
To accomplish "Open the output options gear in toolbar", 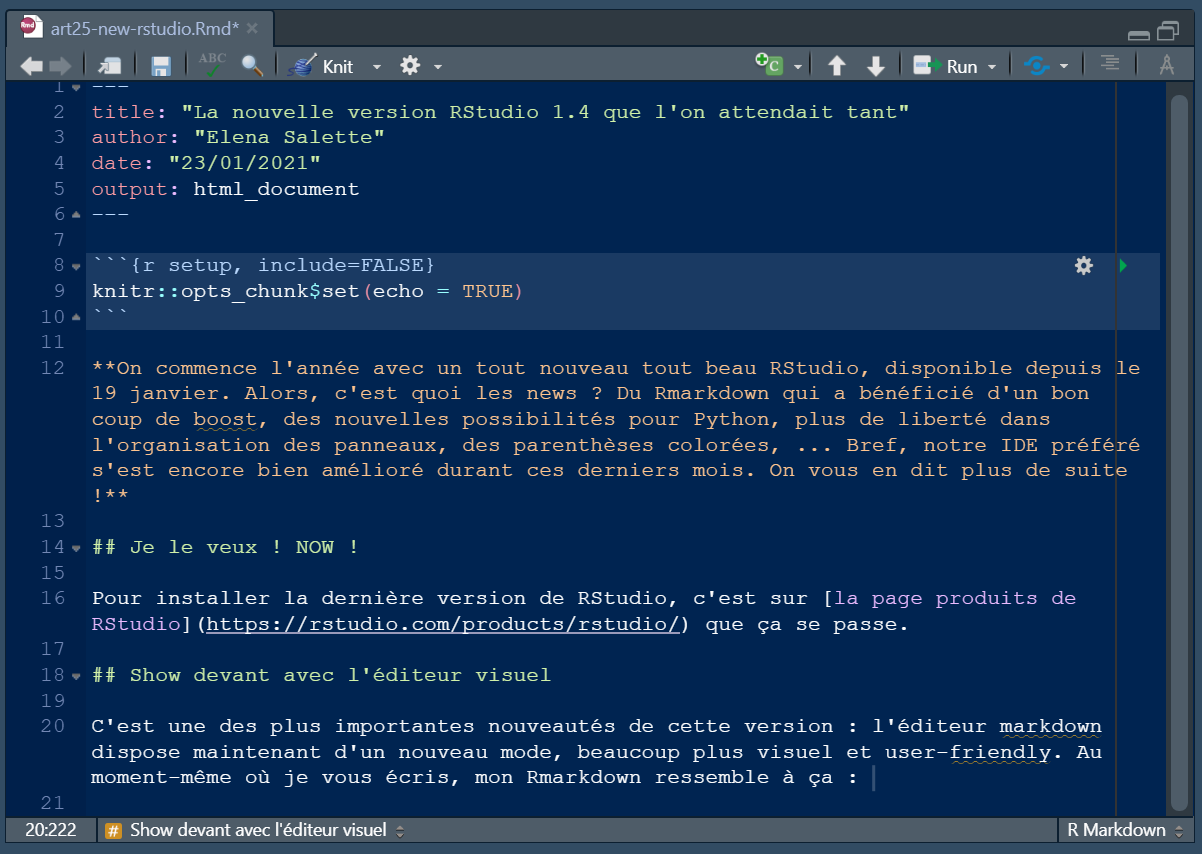I will click(x=409, y=66).
